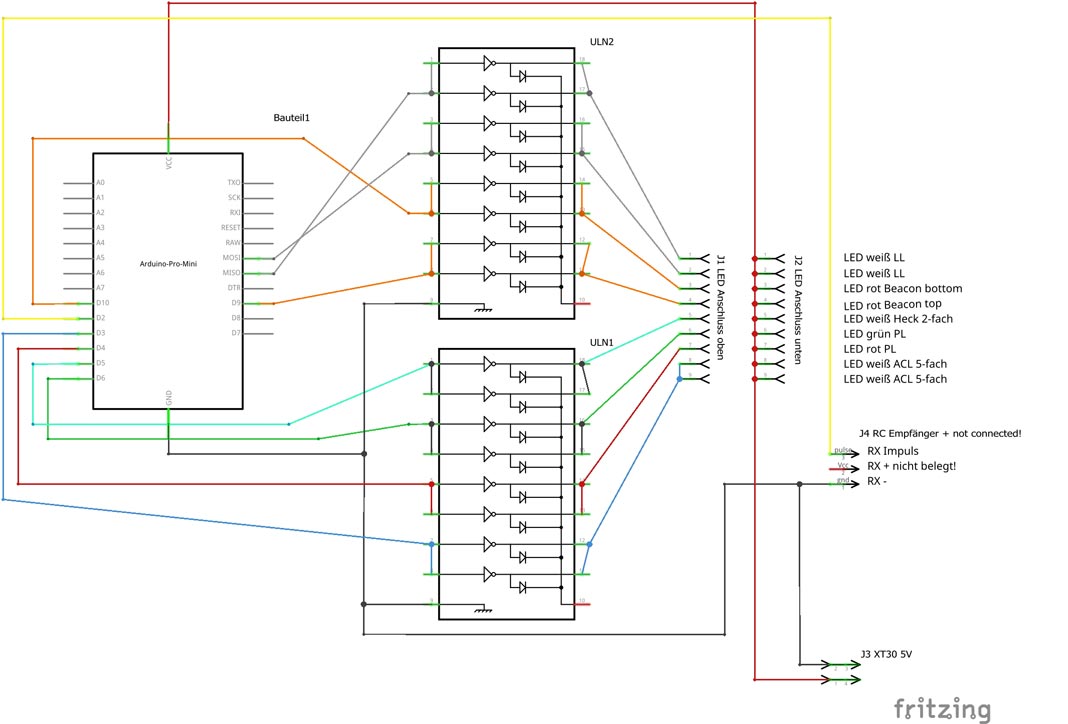Select the topmost inverter symbol in ULN1
Image resolution: width=1068 pixels, height=724 pixels.
[x=488, y=363]
